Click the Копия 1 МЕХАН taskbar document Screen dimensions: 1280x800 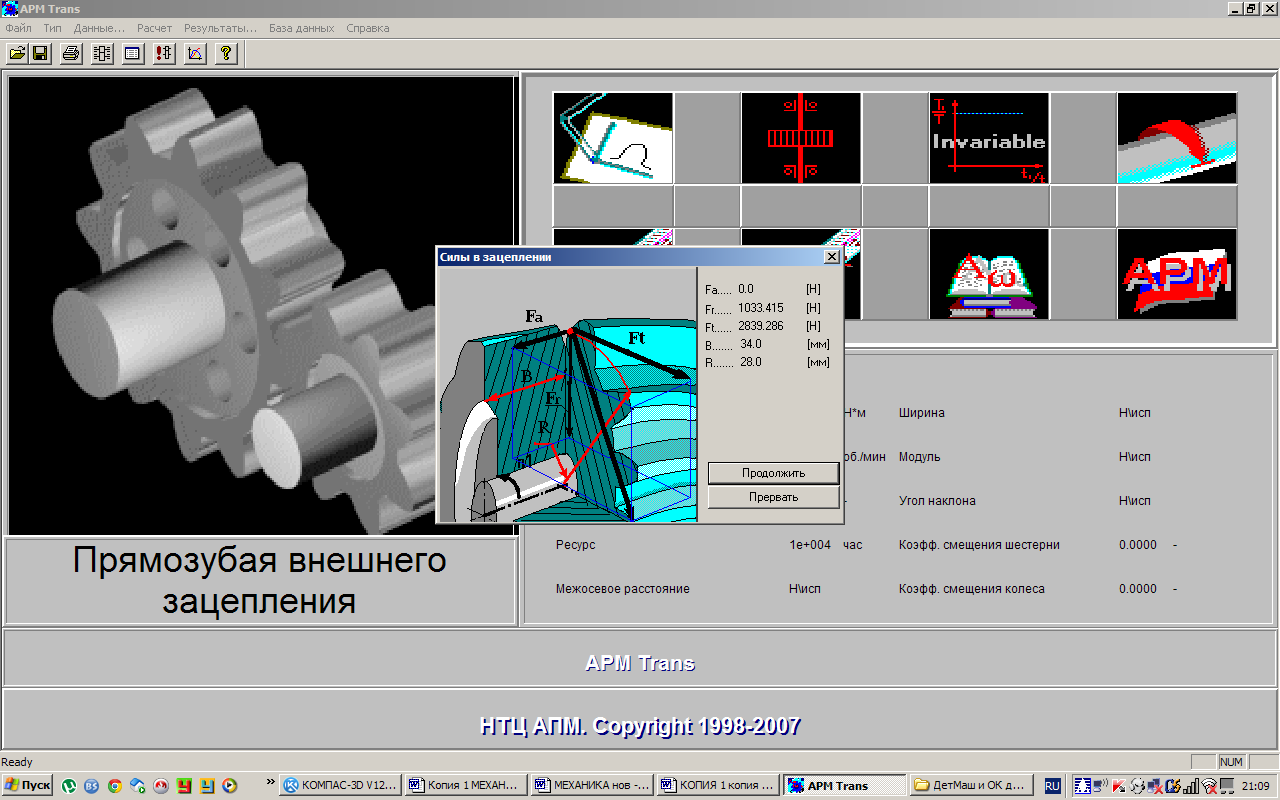[x=466, y=786]
